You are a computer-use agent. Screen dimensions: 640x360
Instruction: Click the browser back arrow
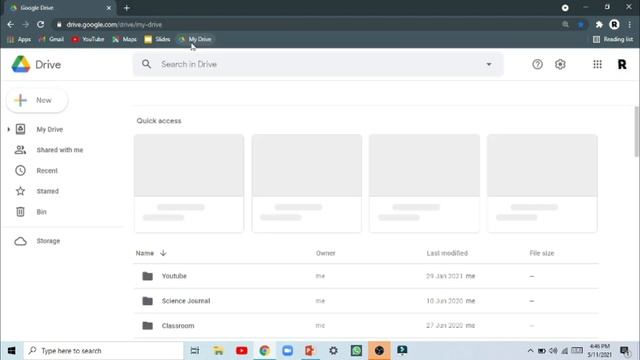[11, 24]
